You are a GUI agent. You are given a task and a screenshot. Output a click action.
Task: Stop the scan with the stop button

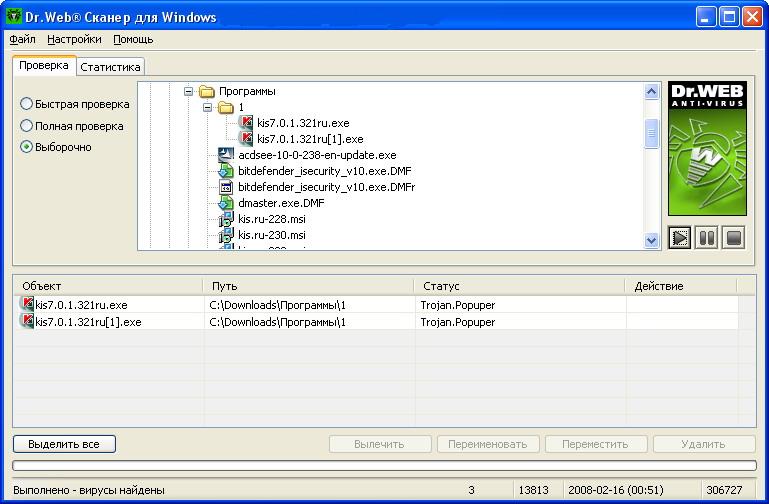(734, 238)
